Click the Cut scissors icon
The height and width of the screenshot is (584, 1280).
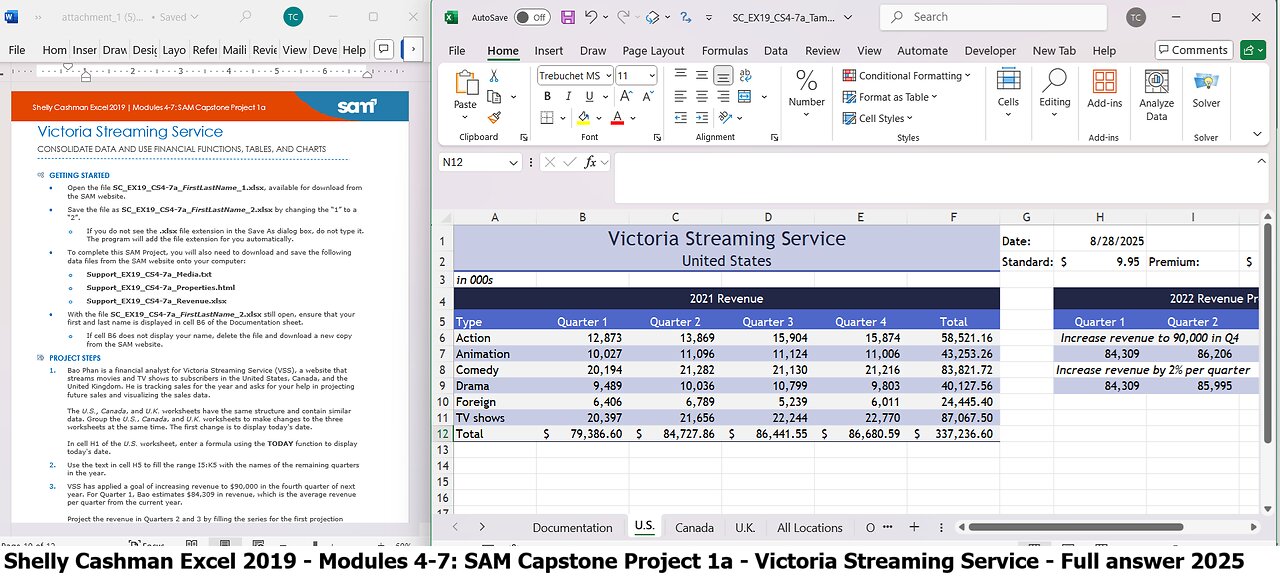[494, 76]
